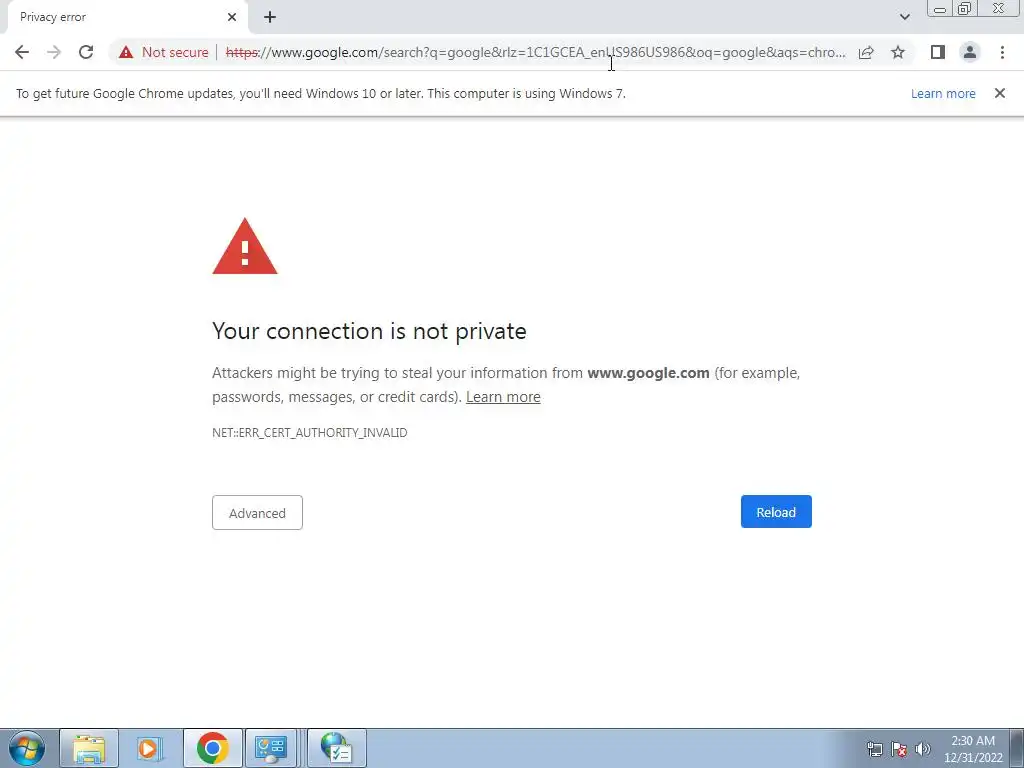Open the Action Center flag icon
Image resolution: width=1024 pixels, height=768 pixels.
point(899,749)
